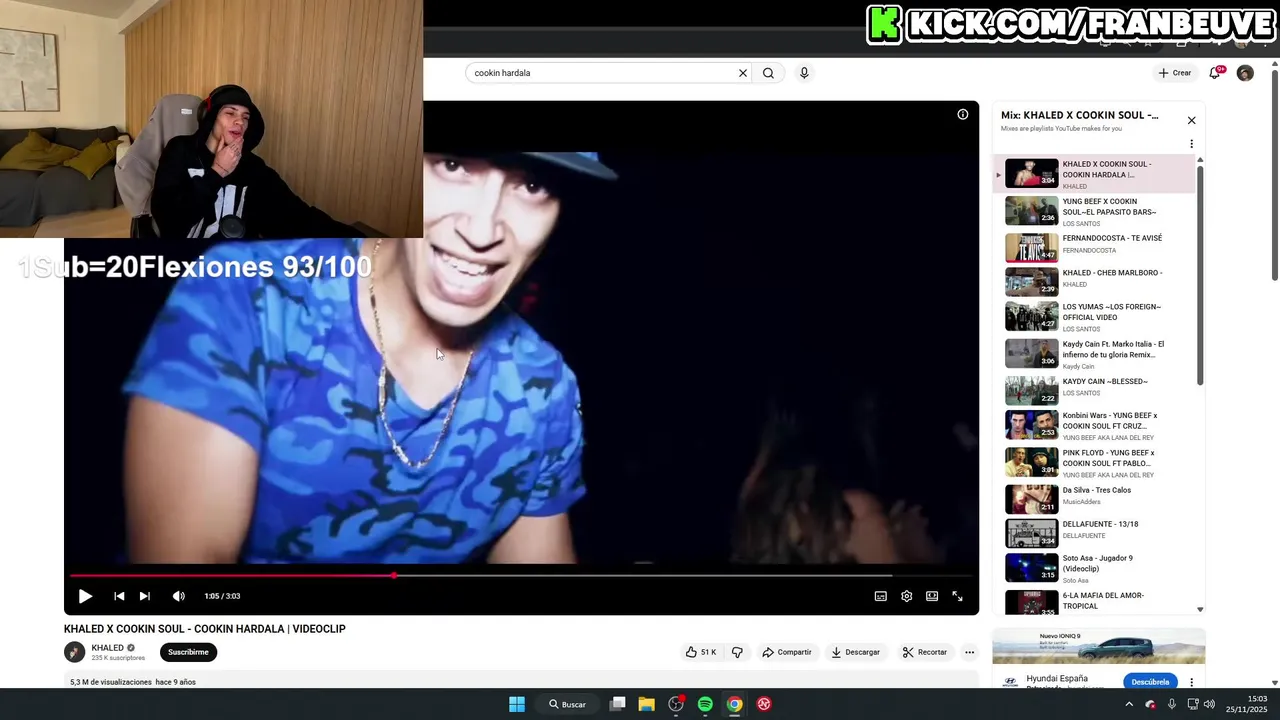This screenshot has width=1280, height=720.
Task: Click Descubrirla on Hyundai ad
Action: [x=1150, y=682]
